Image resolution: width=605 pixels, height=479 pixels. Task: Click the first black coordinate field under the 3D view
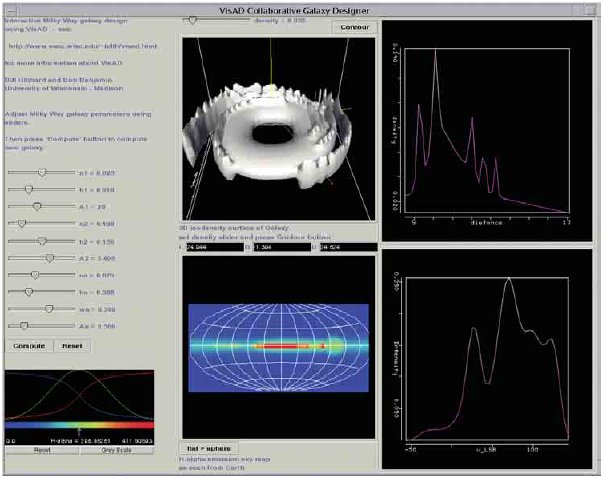[x=215, y=247]
